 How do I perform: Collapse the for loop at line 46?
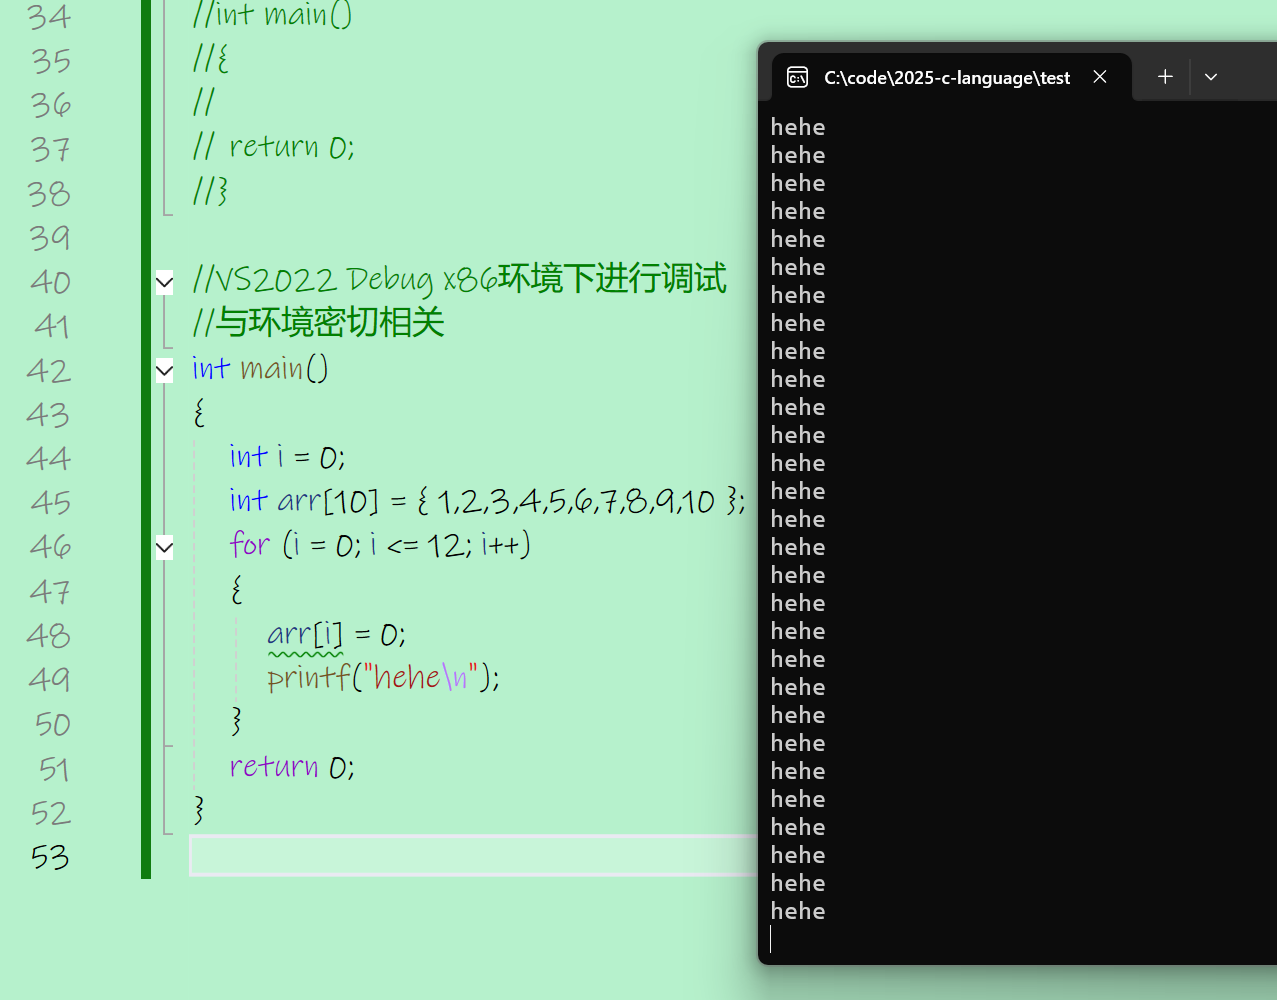165,547
